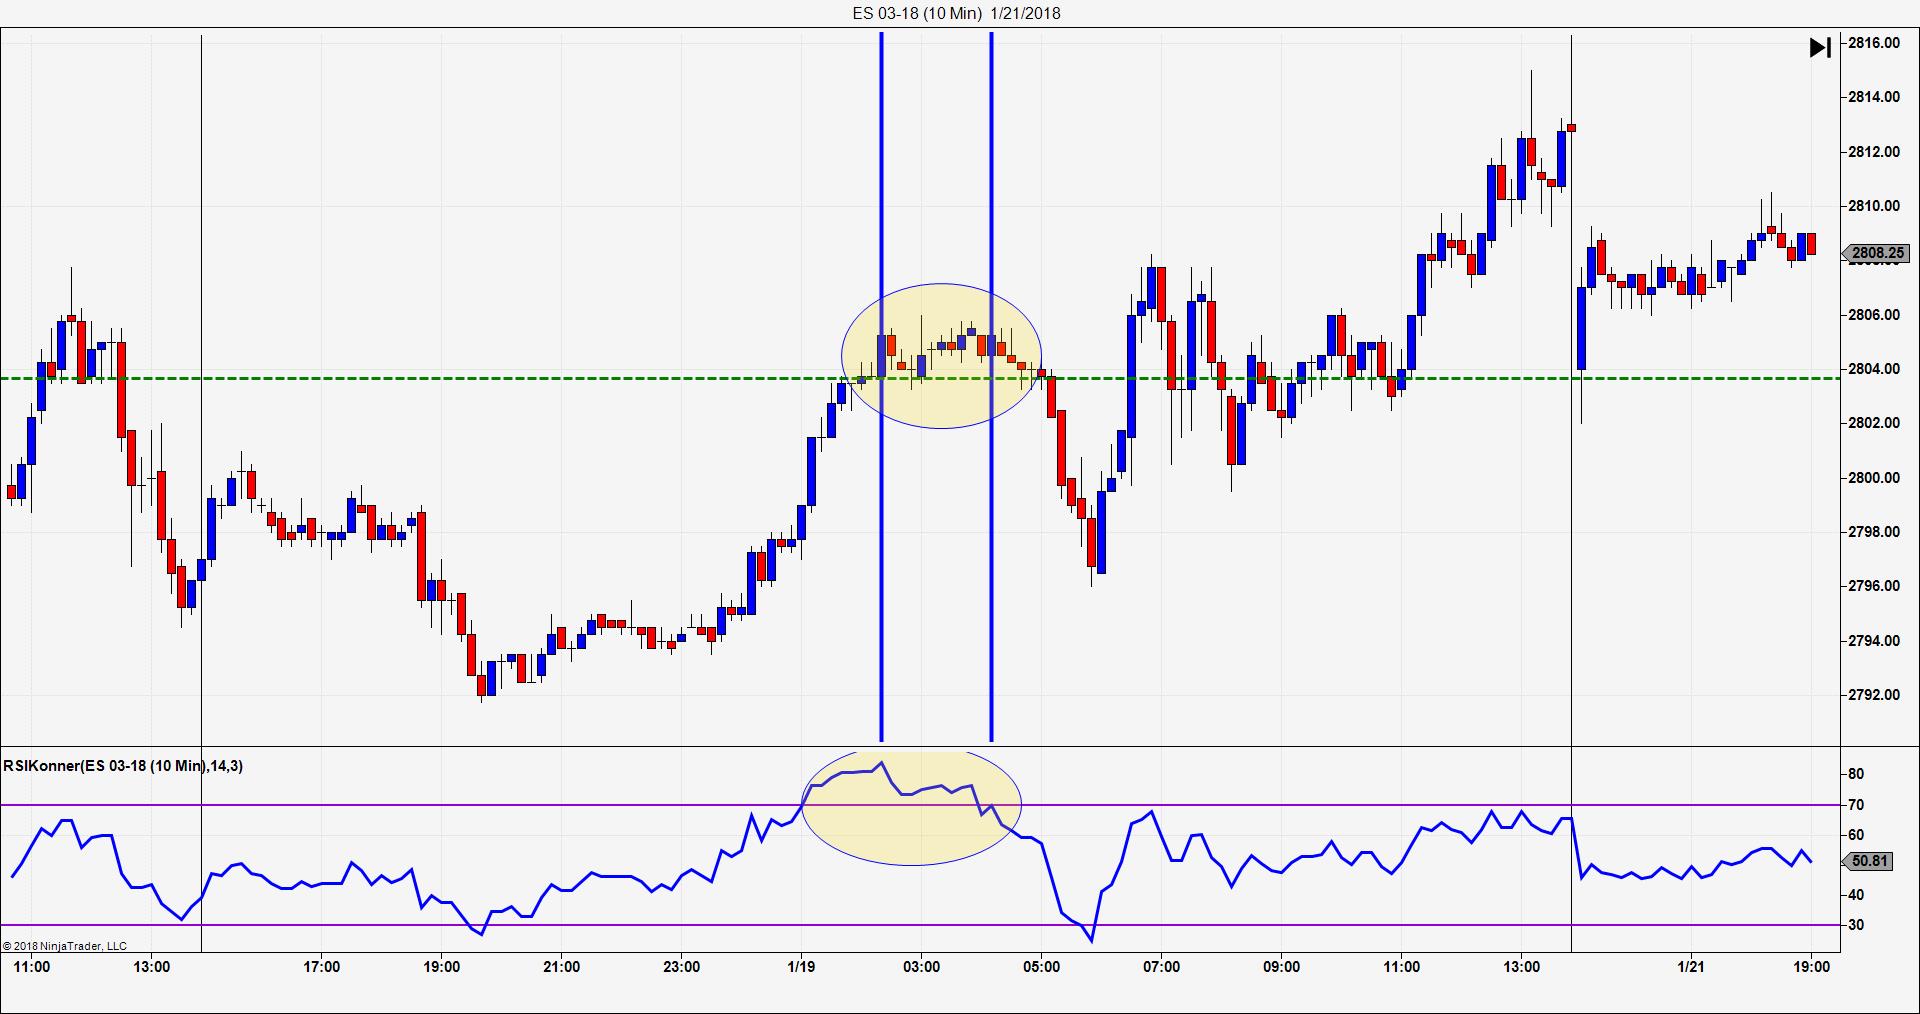Click the 2792.00 price axis label

pyautogui.click(x=1874, y=695)
